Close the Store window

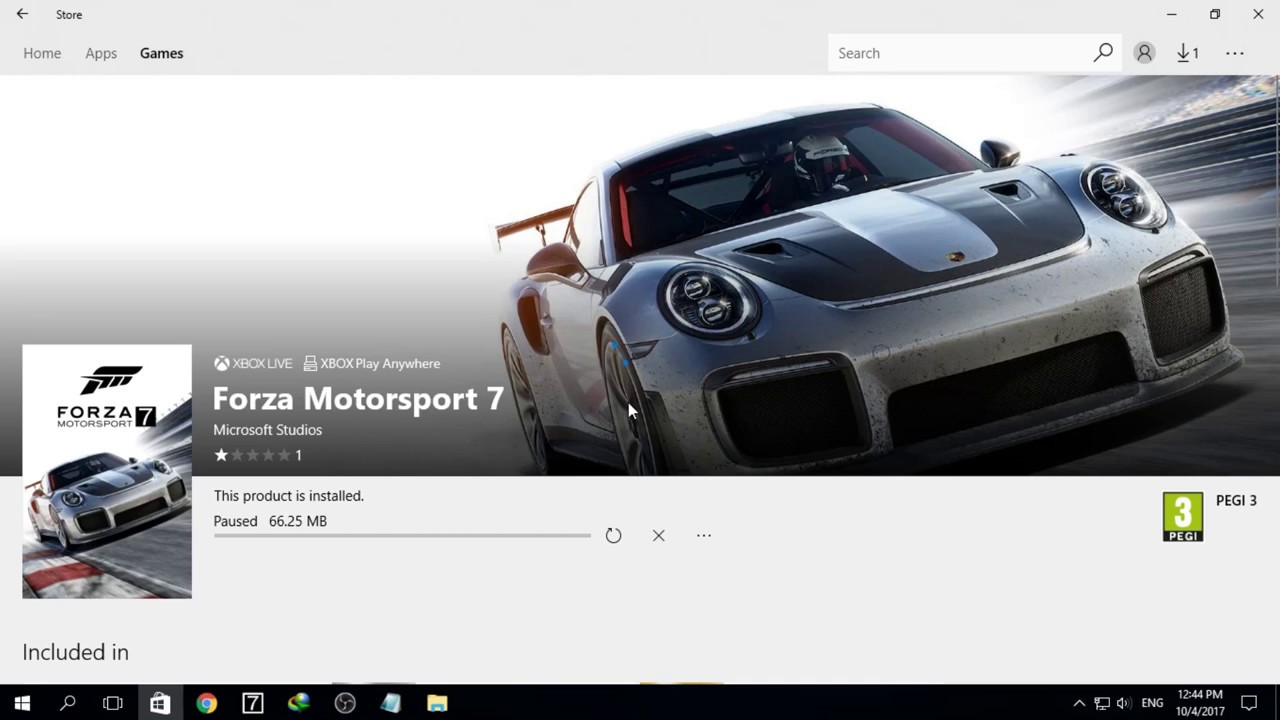click(x=1258, y=14)
